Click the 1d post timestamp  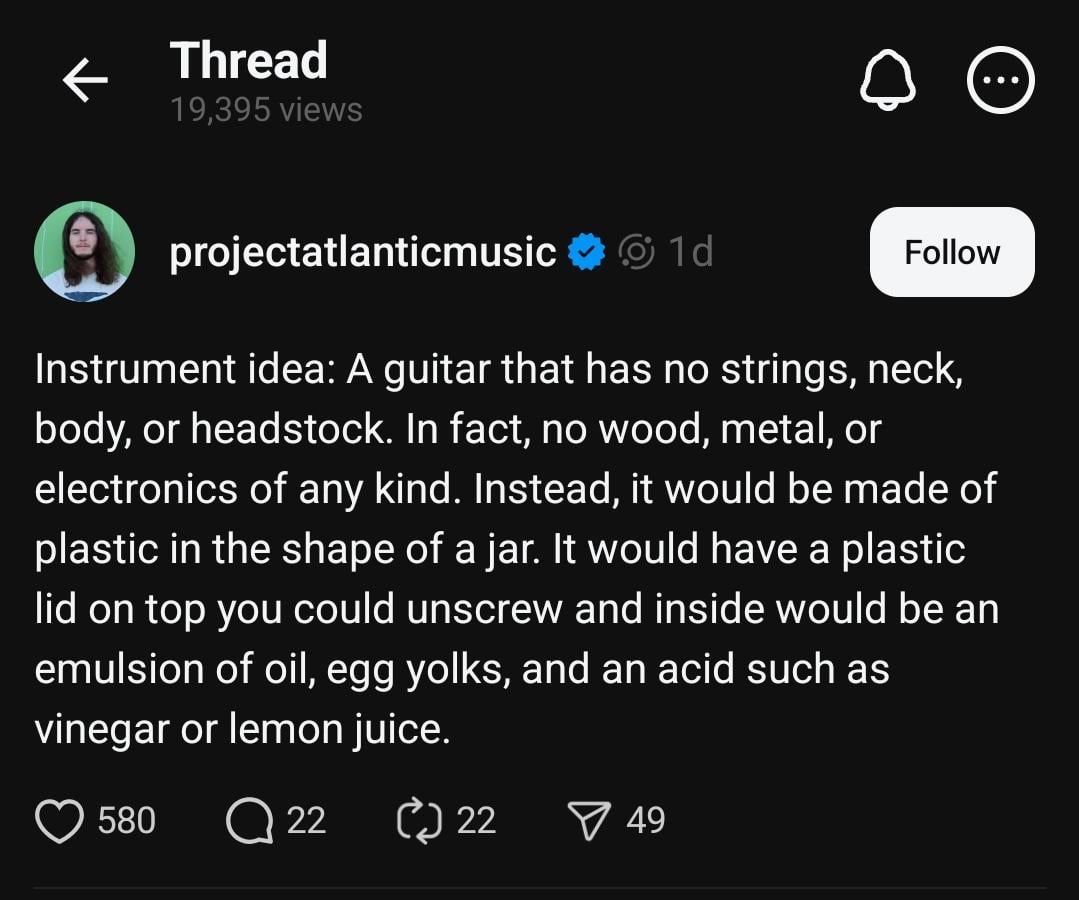click(x=691, y=252)
